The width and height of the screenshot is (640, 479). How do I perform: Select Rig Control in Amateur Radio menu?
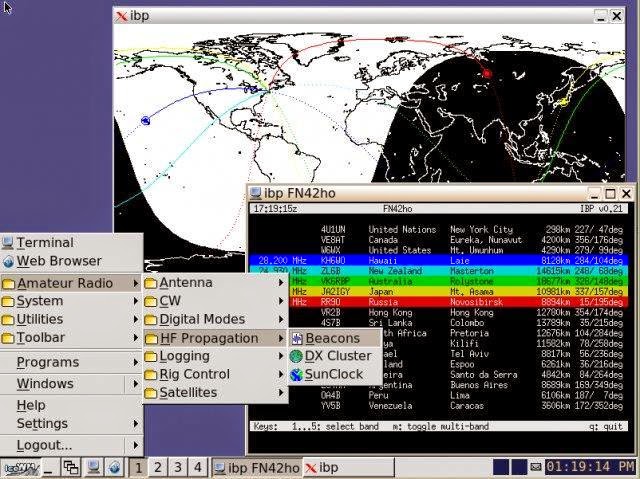point(215,374)
